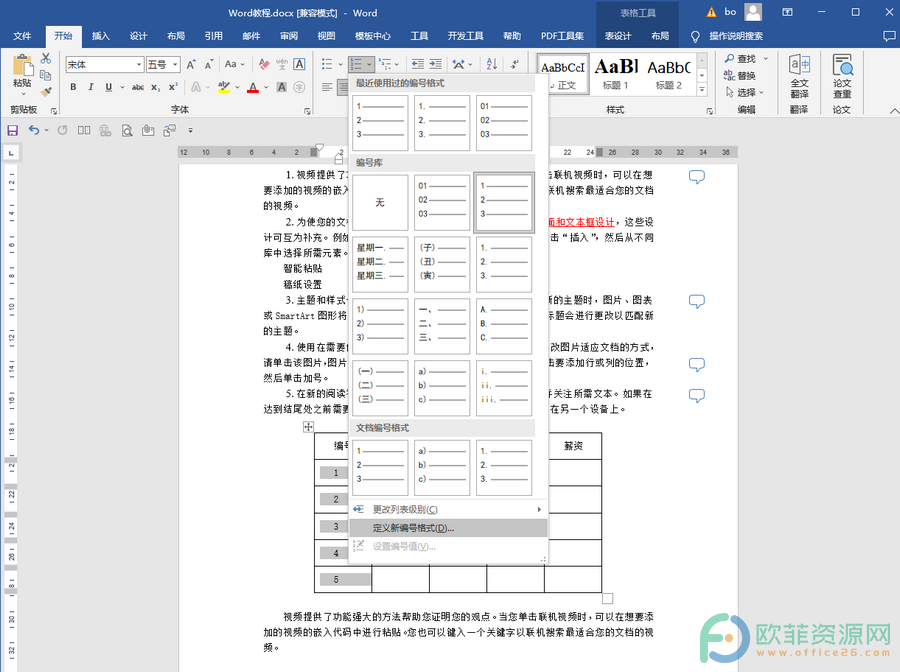The image size is (900, 672).
Task: Click the Character Border icon
Action: 299,64
